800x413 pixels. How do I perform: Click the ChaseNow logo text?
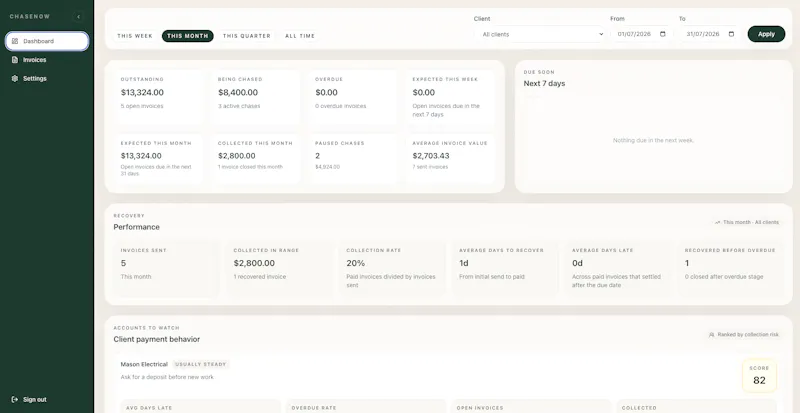tap(30, 17)
